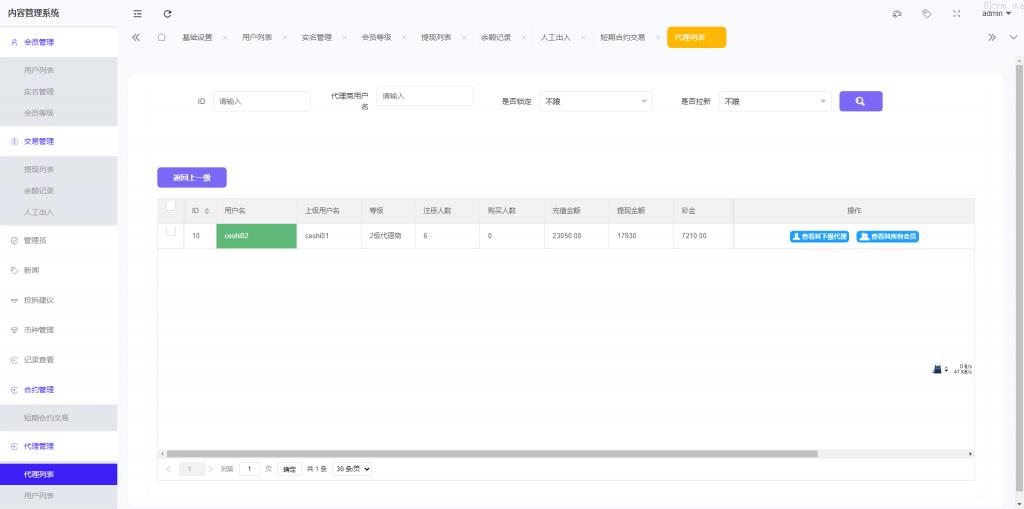1024x509 pixels.
Task: Click the refresh icon in top bar
Action: pos(167,13)
